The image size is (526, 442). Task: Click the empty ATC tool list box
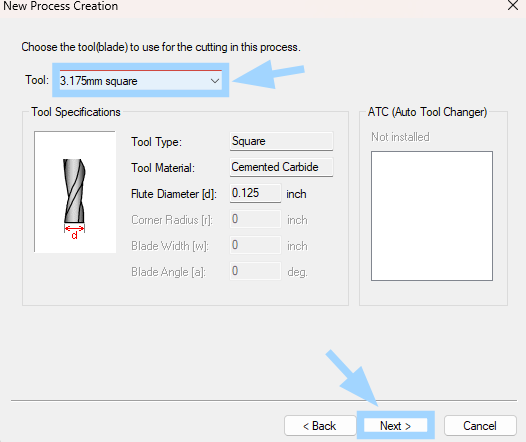pyautogui.click(x=432, y=216)
